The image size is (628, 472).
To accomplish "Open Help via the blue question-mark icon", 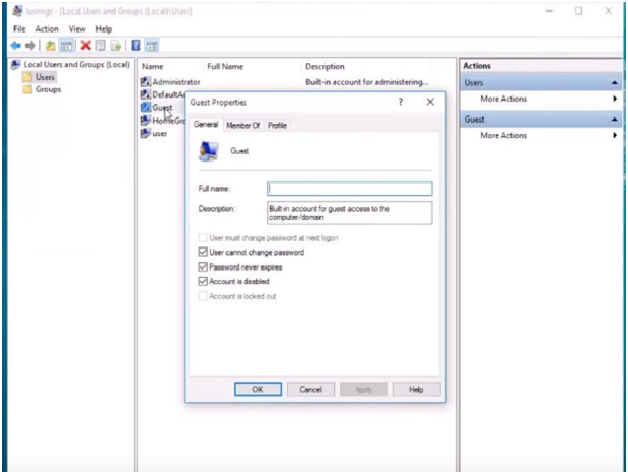I will pyautogui.click(x=136, y=46).
